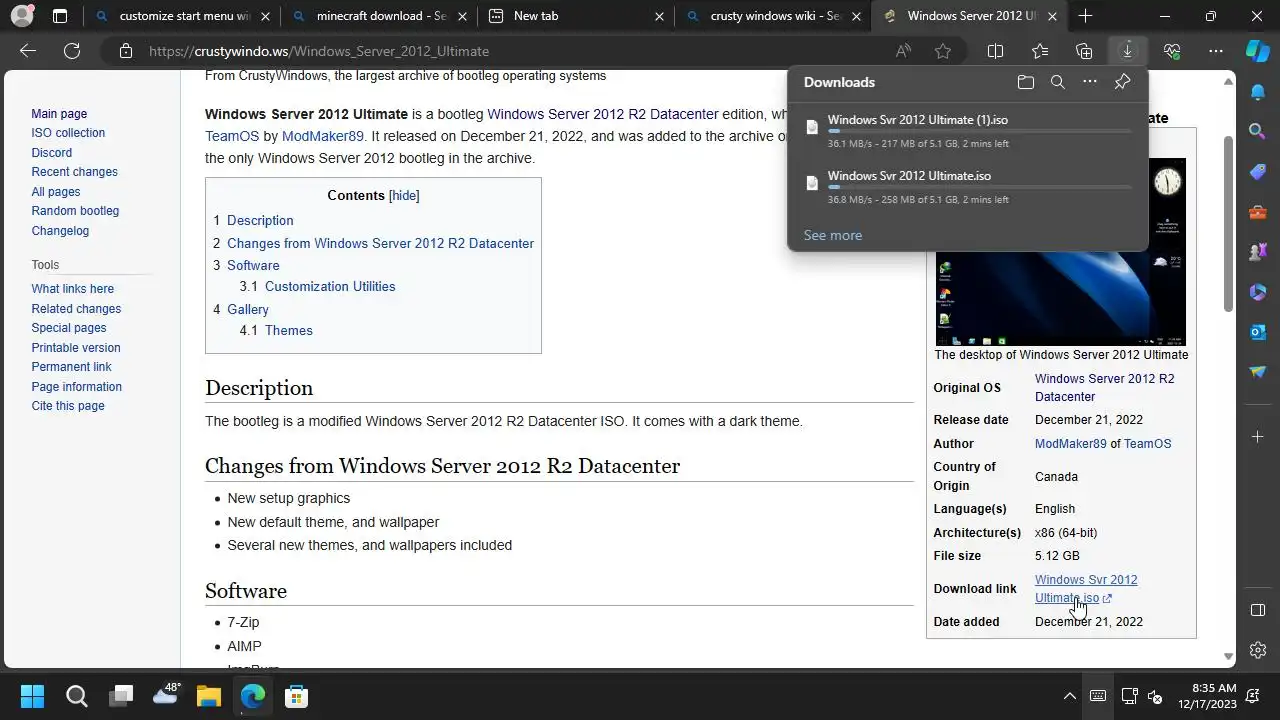Open the browser profile avatar icon
1280x720 pixels.
21,16
